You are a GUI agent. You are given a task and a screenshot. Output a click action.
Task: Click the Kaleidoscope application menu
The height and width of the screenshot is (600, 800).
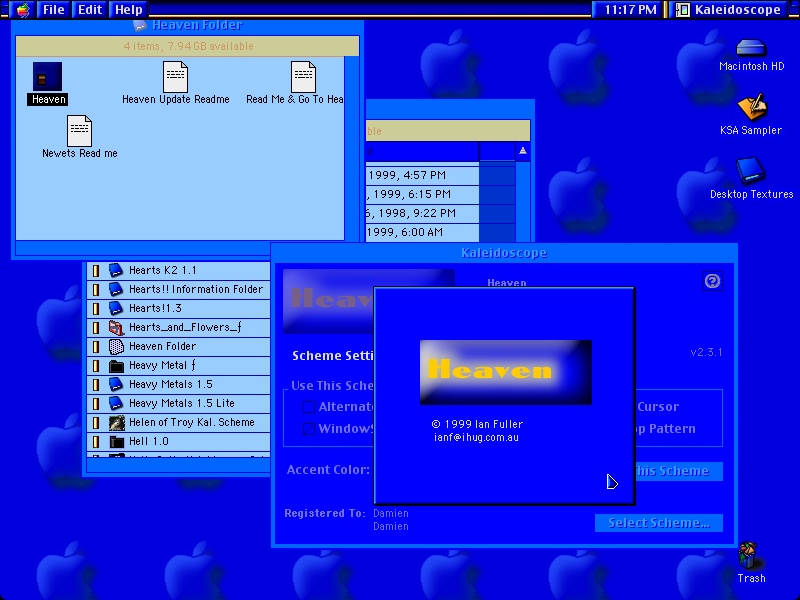pos(728,9)
